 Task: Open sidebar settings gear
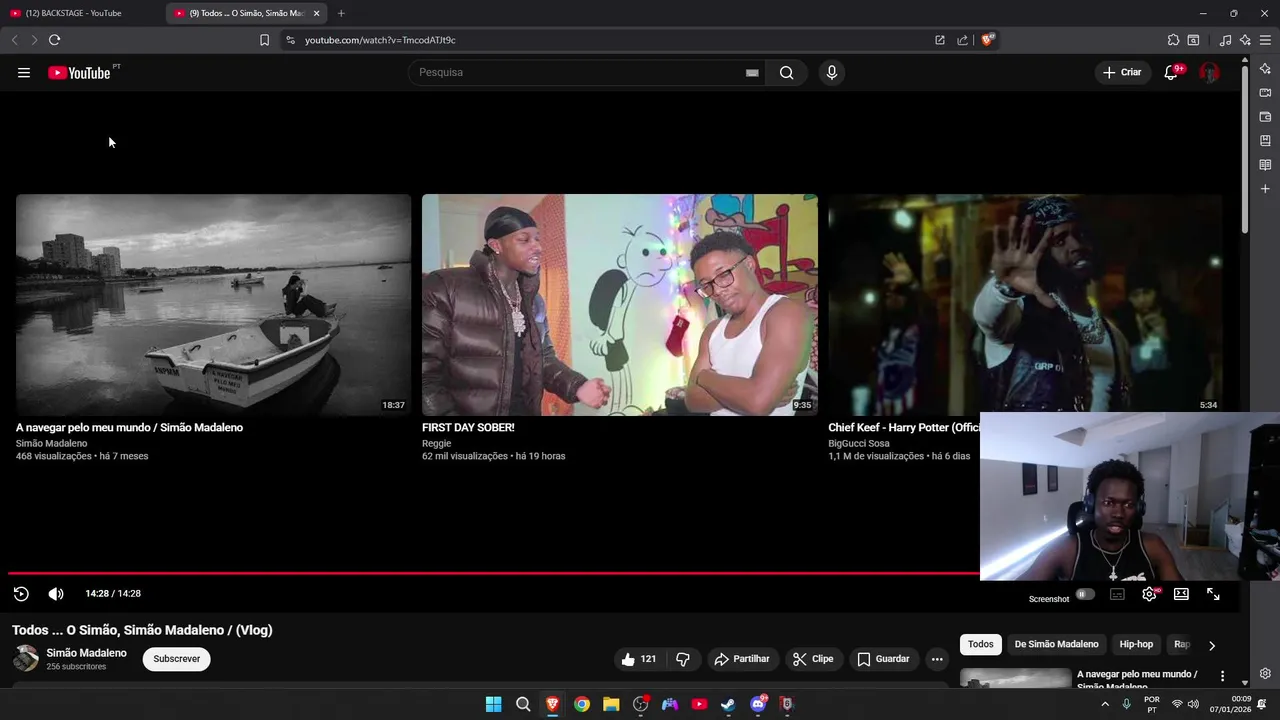(x=1265, y=673)
